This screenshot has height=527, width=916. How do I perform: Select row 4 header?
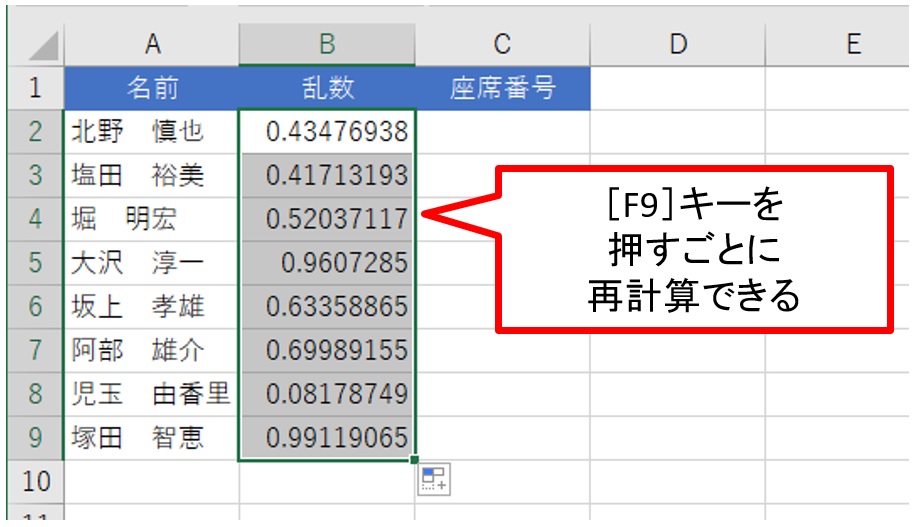[35, 219]
